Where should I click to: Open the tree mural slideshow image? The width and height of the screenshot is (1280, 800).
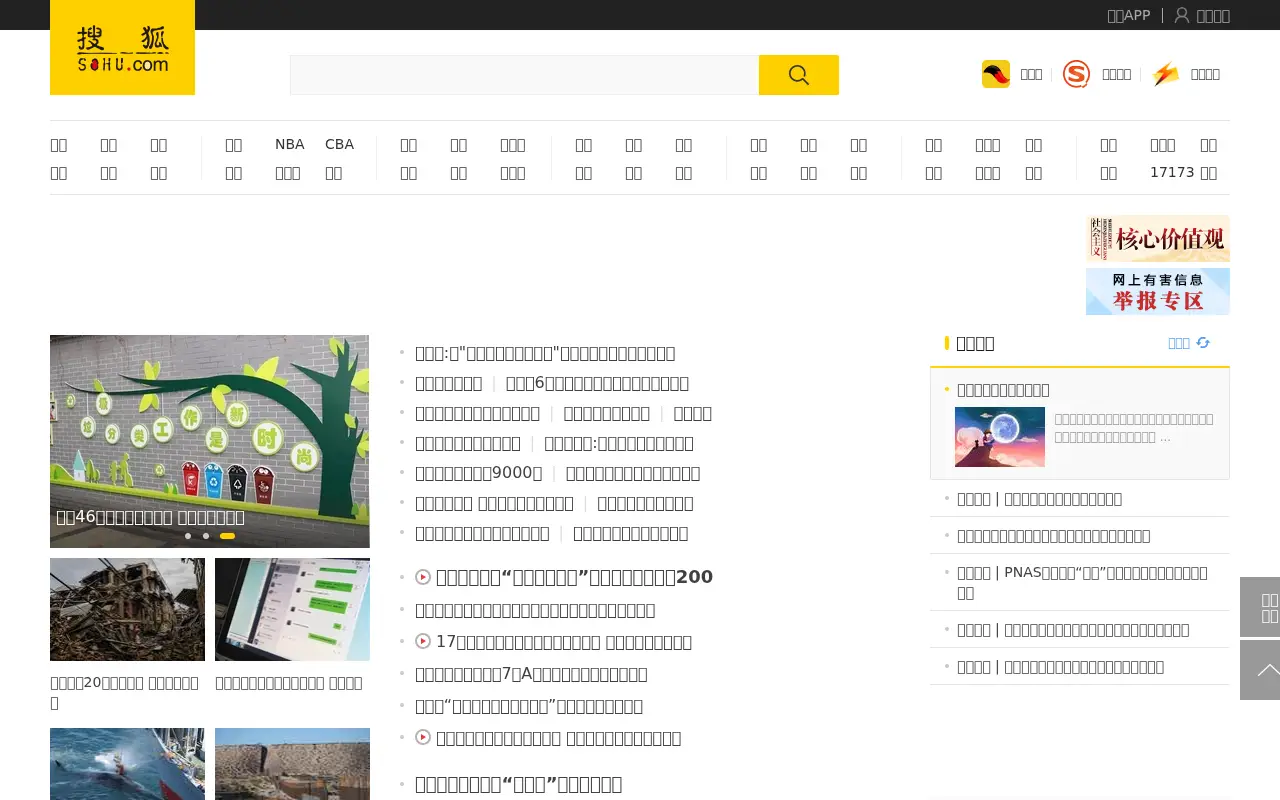pos(210,441)
